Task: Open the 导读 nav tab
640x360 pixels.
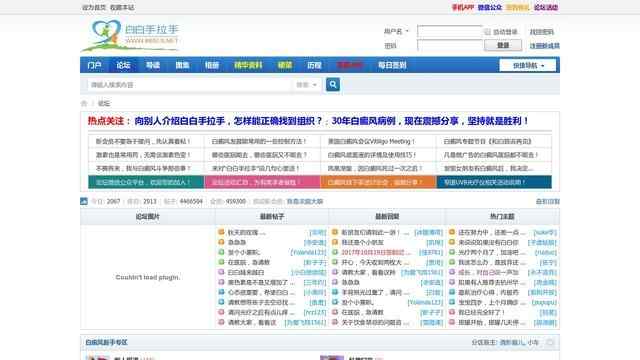Action: (153, 65)
